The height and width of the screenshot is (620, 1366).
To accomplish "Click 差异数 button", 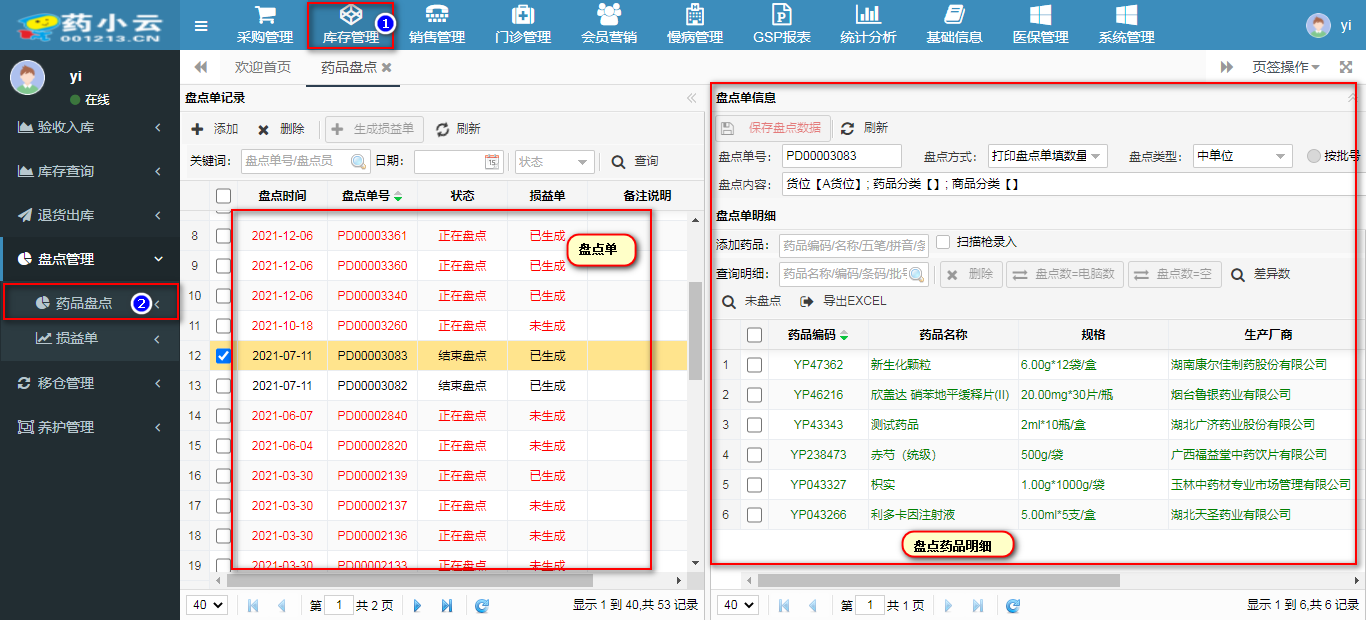I will point(1260,274).
